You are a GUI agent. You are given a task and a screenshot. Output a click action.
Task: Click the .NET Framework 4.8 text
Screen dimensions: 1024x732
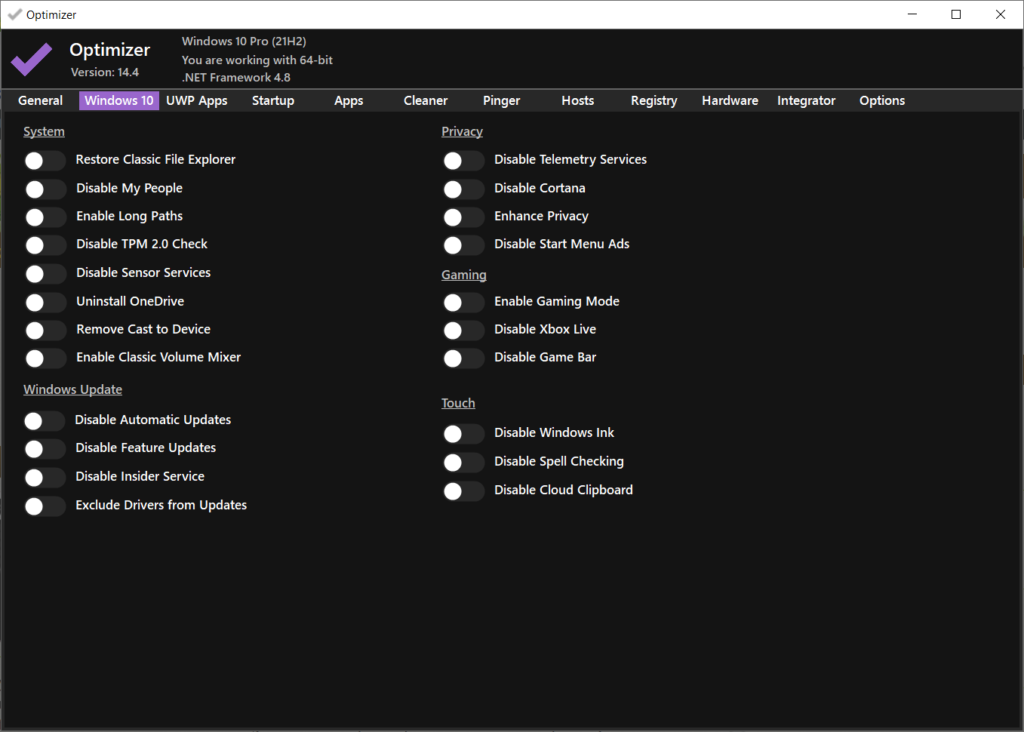click(236, 77)
